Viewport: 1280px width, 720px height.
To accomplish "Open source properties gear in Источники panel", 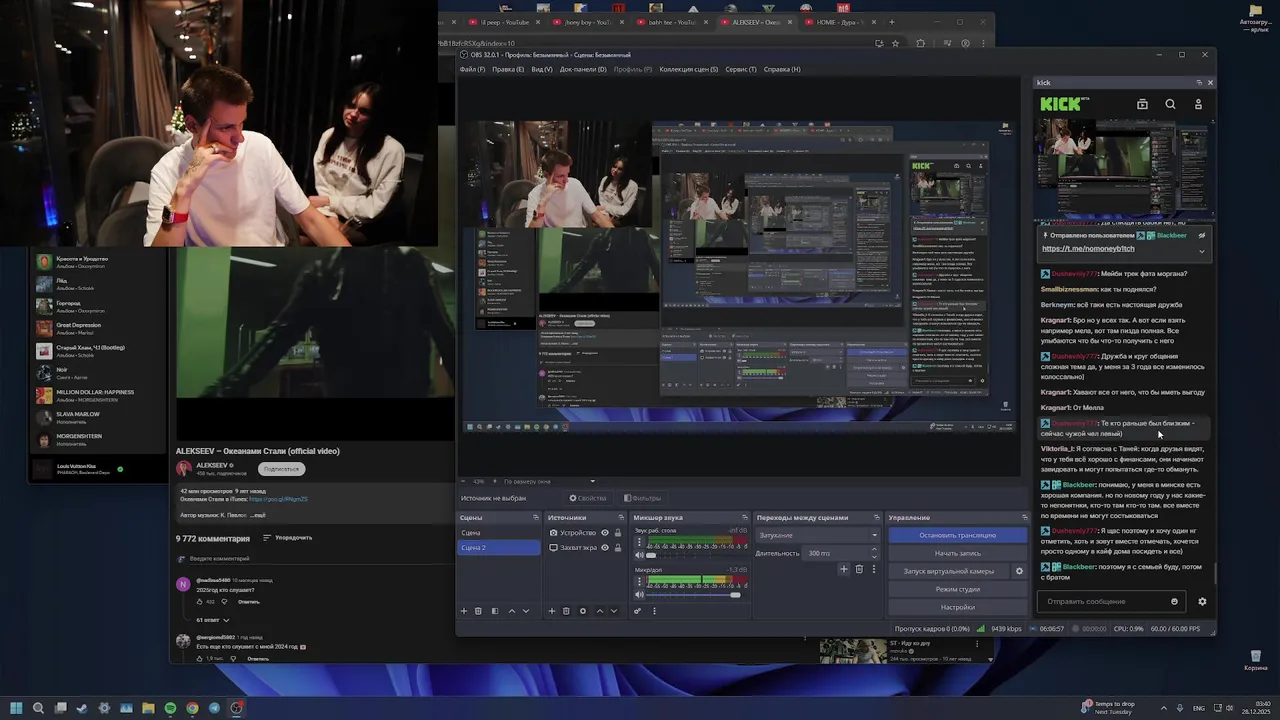I will pyautogui.click(x=583, y=611).
